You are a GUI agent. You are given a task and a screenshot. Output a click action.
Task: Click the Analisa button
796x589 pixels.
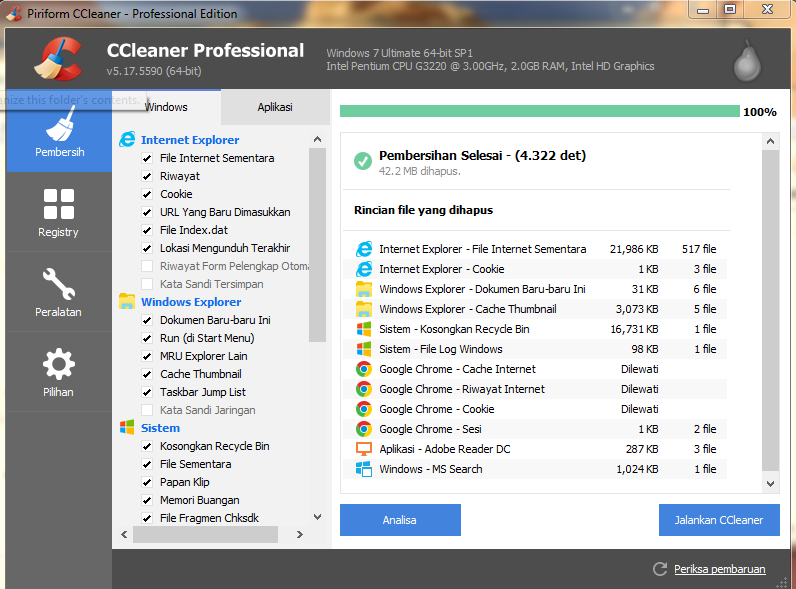tap(400, 520)
